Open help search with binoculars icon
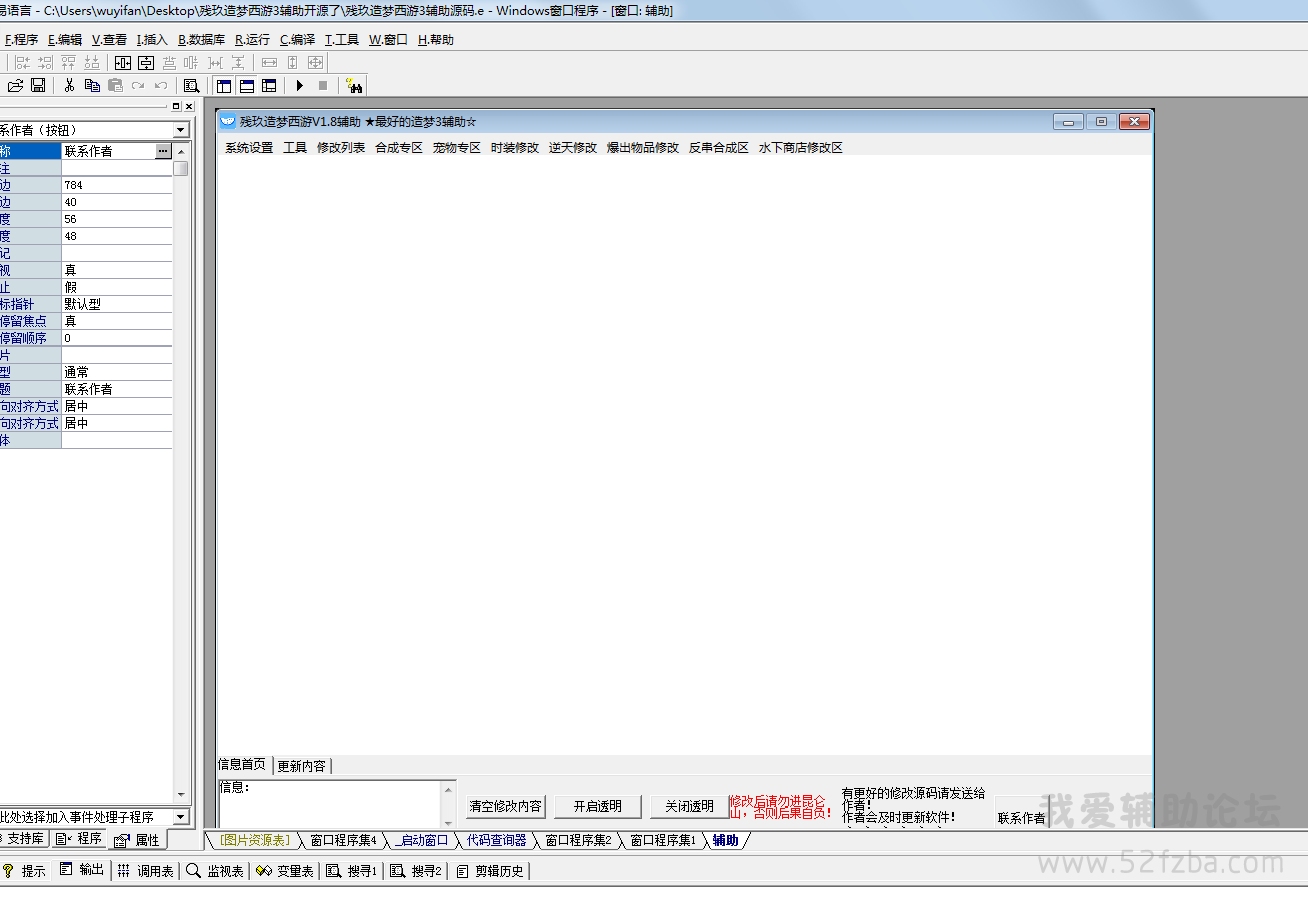 coord(354,86)
